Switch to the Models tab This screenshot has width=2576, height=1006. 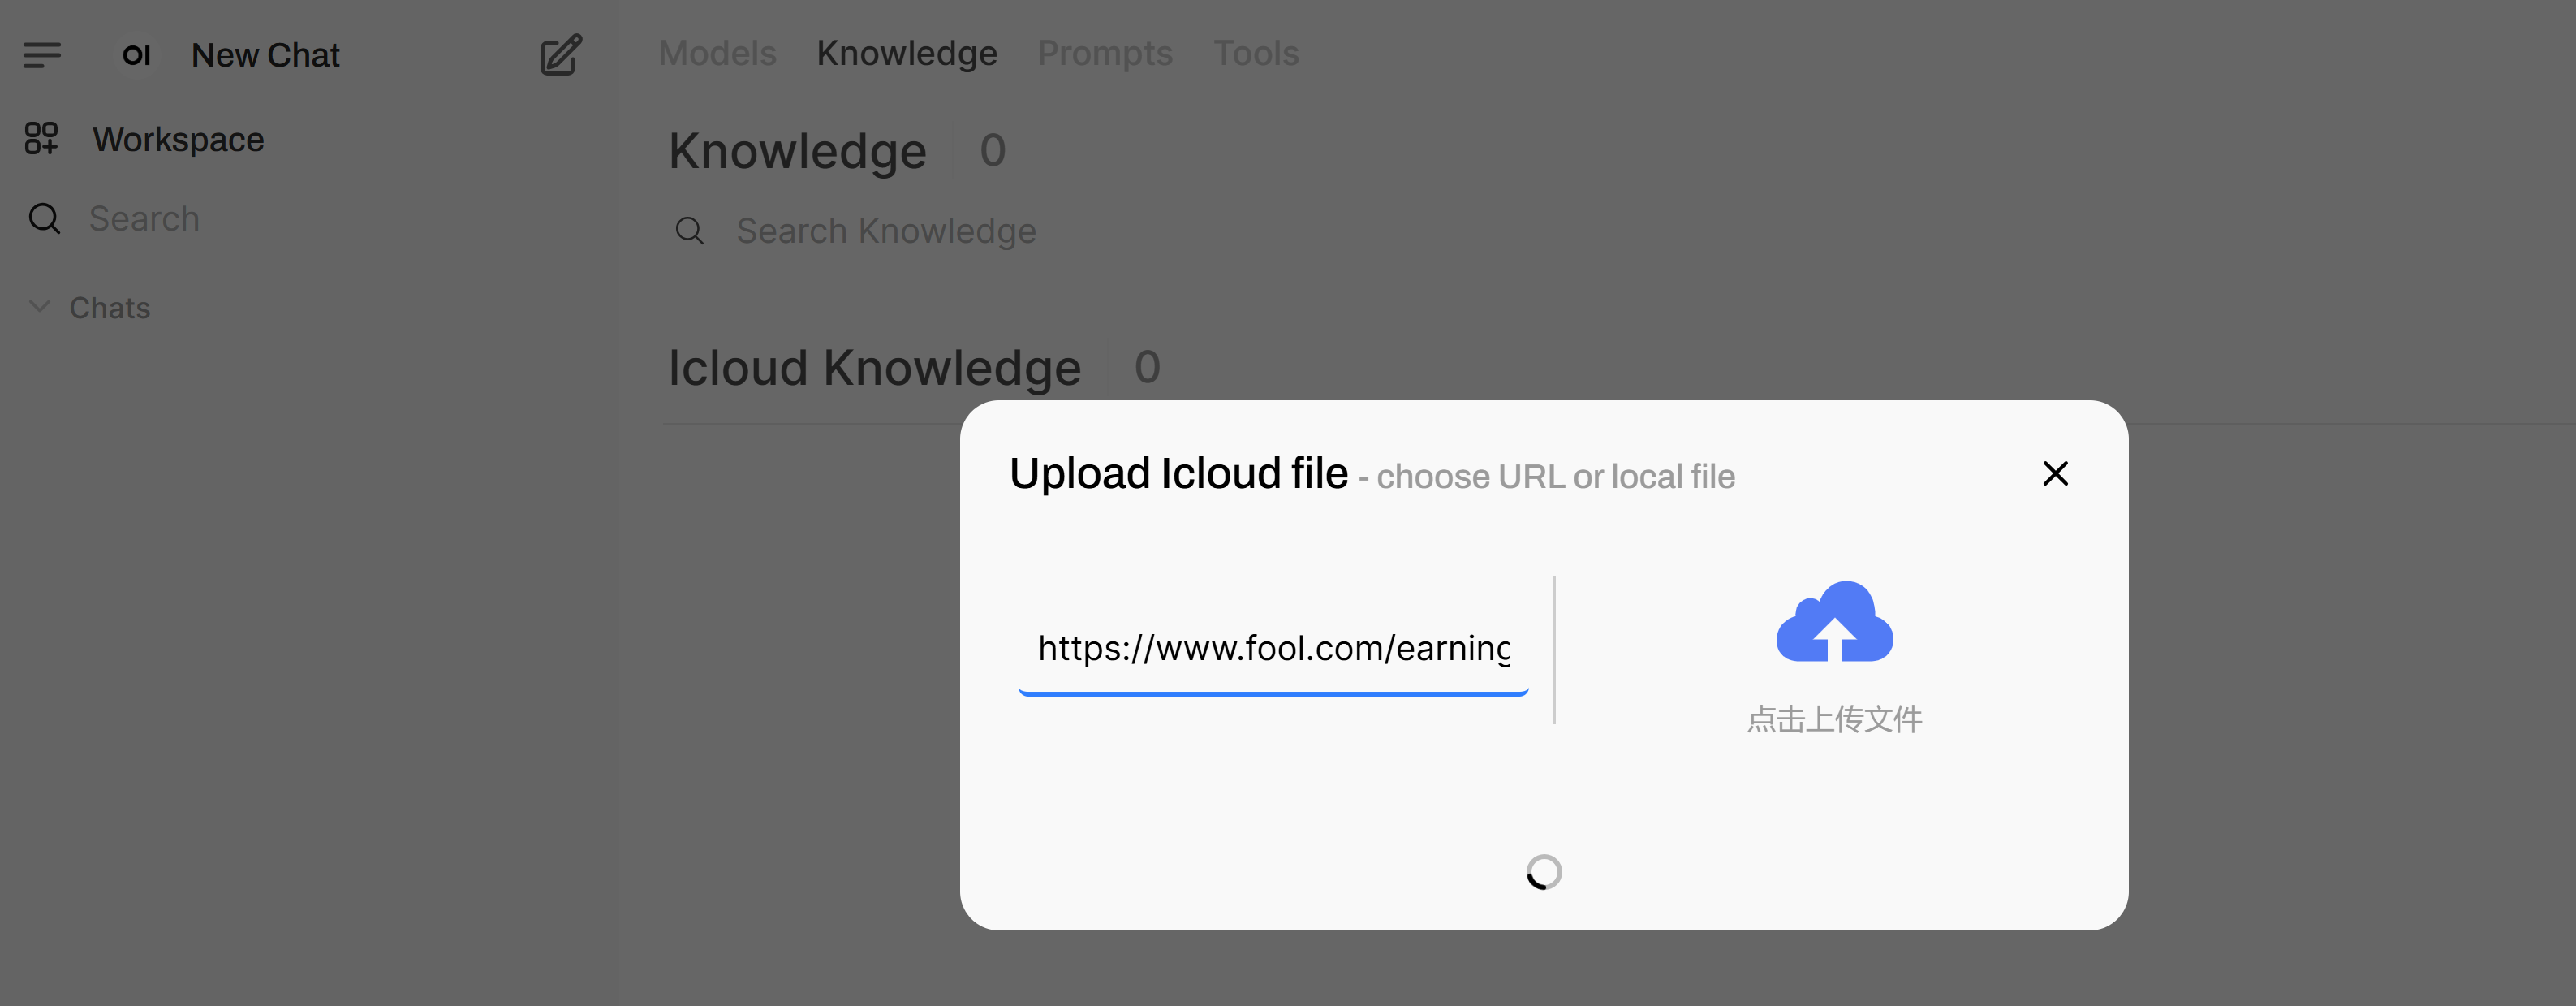(x=717, y=53)
